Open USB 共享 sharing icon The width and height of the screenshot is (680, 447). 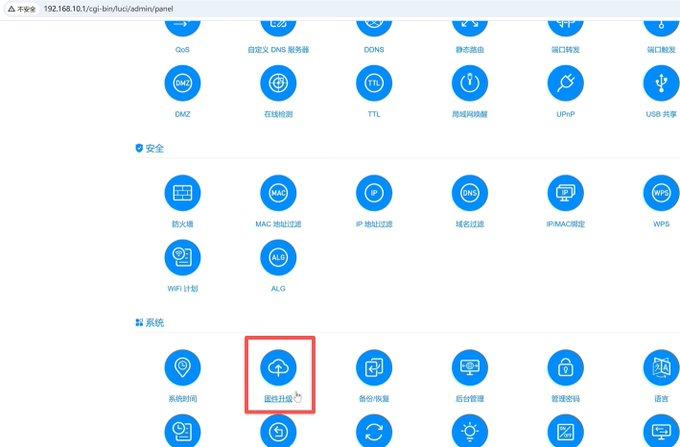click(x=660, y=83)
